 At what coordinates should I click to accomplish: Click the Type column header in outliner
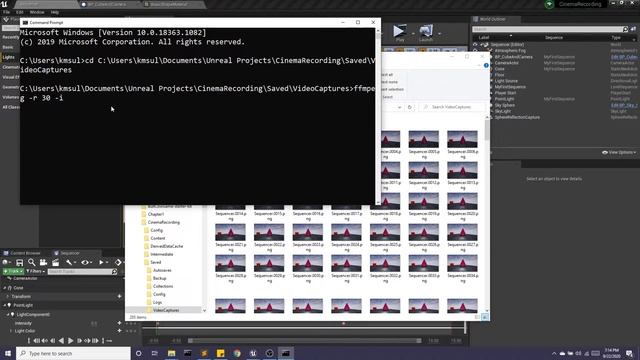(x=616, y=37)
